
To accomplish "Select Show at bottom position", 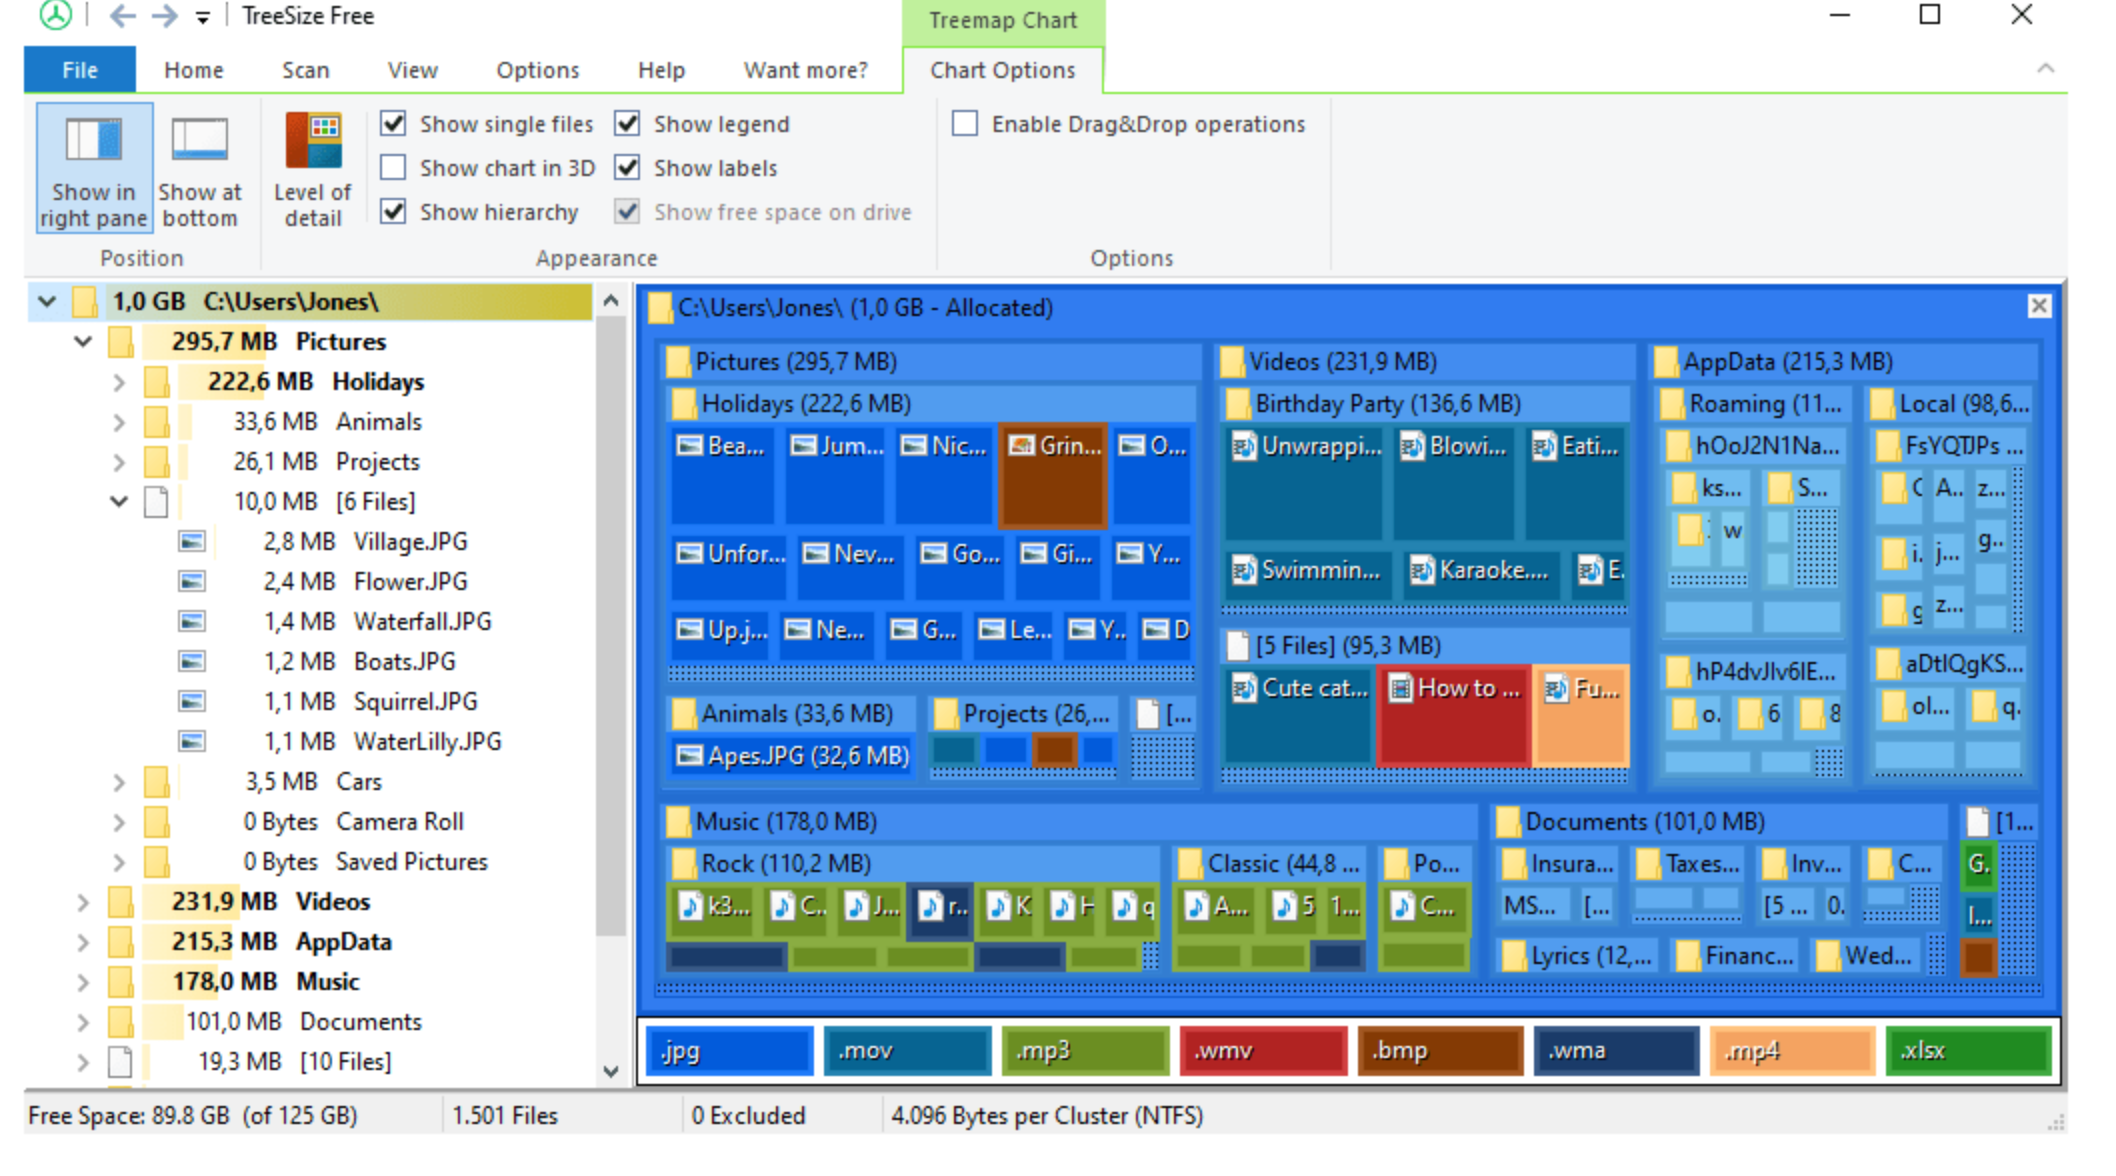I will pos(200,168).
